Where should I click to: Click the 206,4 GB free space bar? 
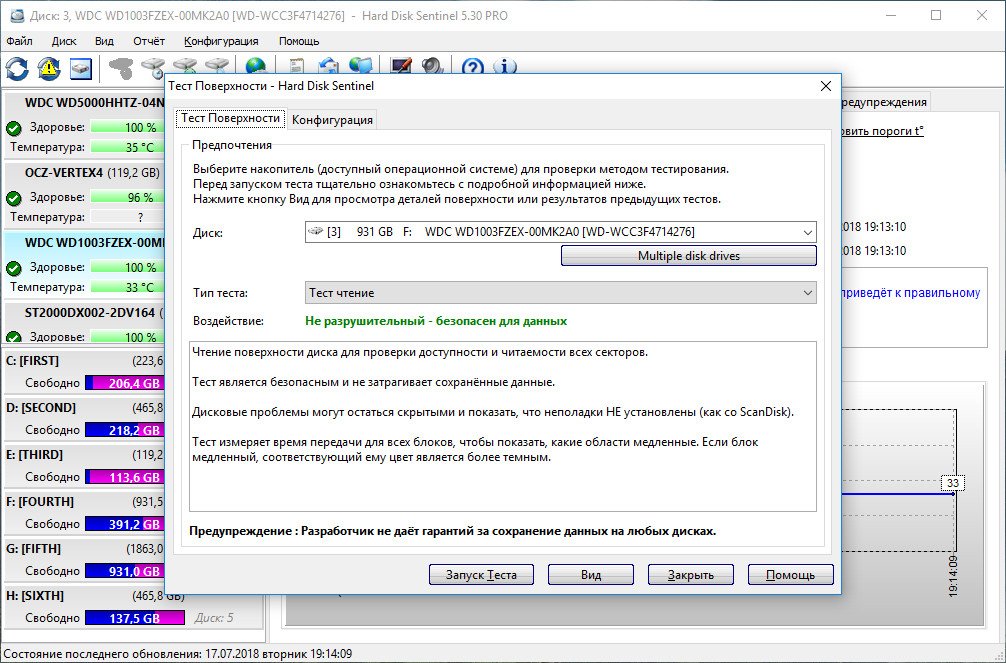coord(124,383)
